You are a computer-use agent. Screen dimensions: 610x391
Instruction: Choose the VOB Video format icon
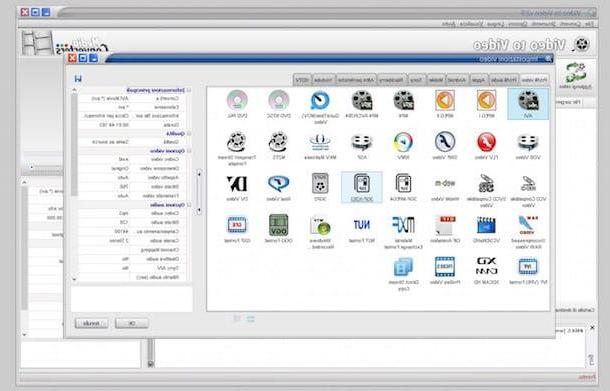pyautogui.click(x=528, y=146)
